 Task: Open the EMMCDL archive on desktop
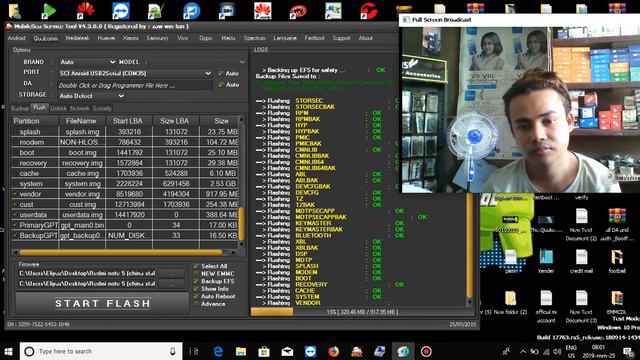point(617,302)
